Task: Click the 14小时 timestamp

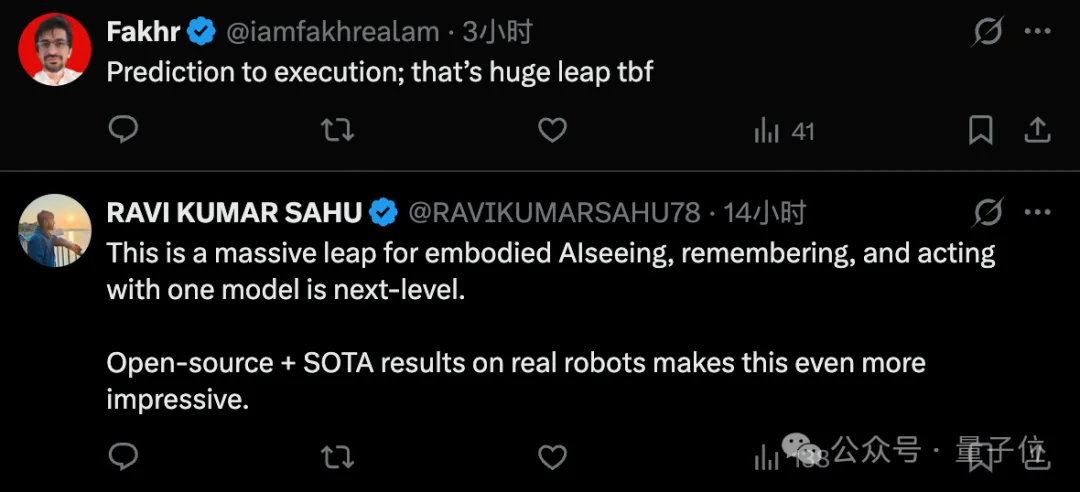Action: click(764, 213)
